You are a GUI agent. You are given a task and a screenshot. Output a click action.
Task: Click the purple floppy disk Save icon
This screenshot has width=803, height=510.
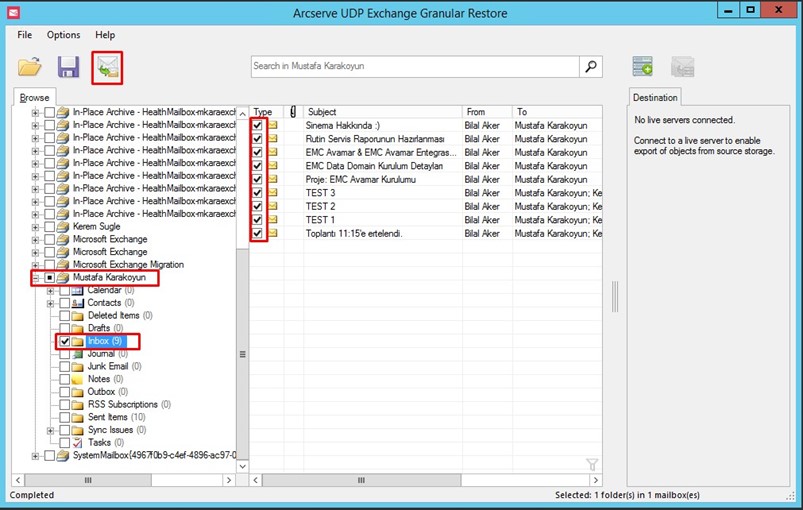click(68, 67)
